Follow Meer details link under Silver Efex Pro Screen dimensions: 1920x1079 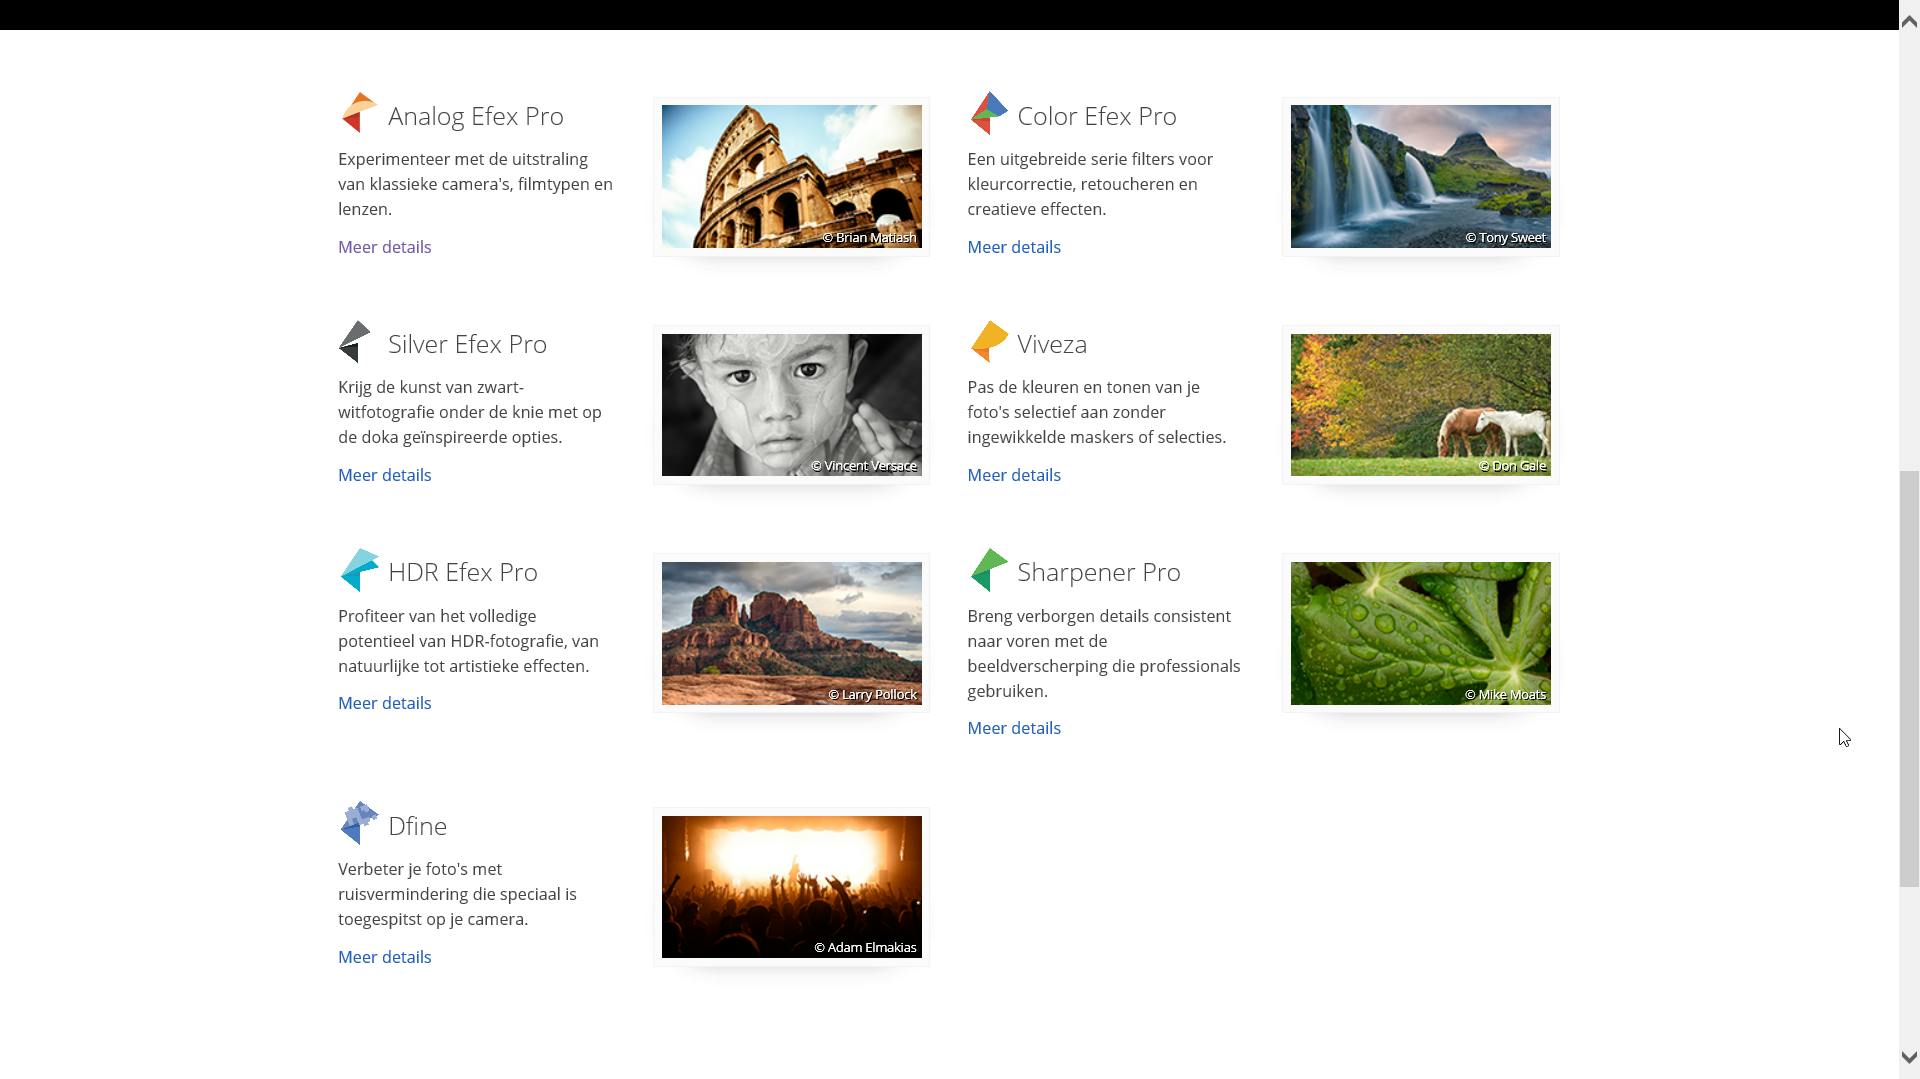click(x=384, y=475)
